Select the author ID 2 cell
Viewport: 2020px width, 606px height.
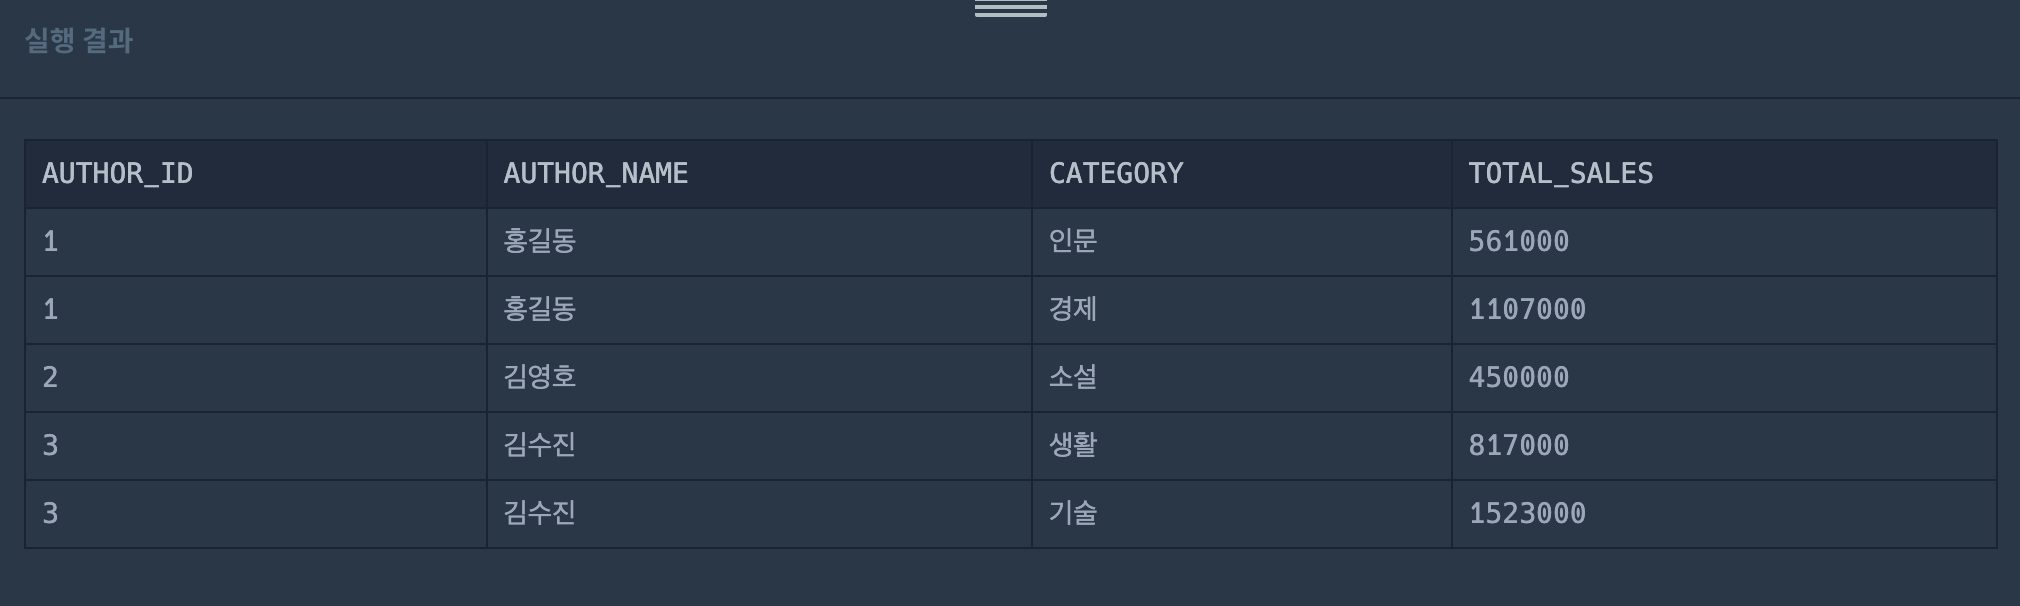tap(51, 378)
